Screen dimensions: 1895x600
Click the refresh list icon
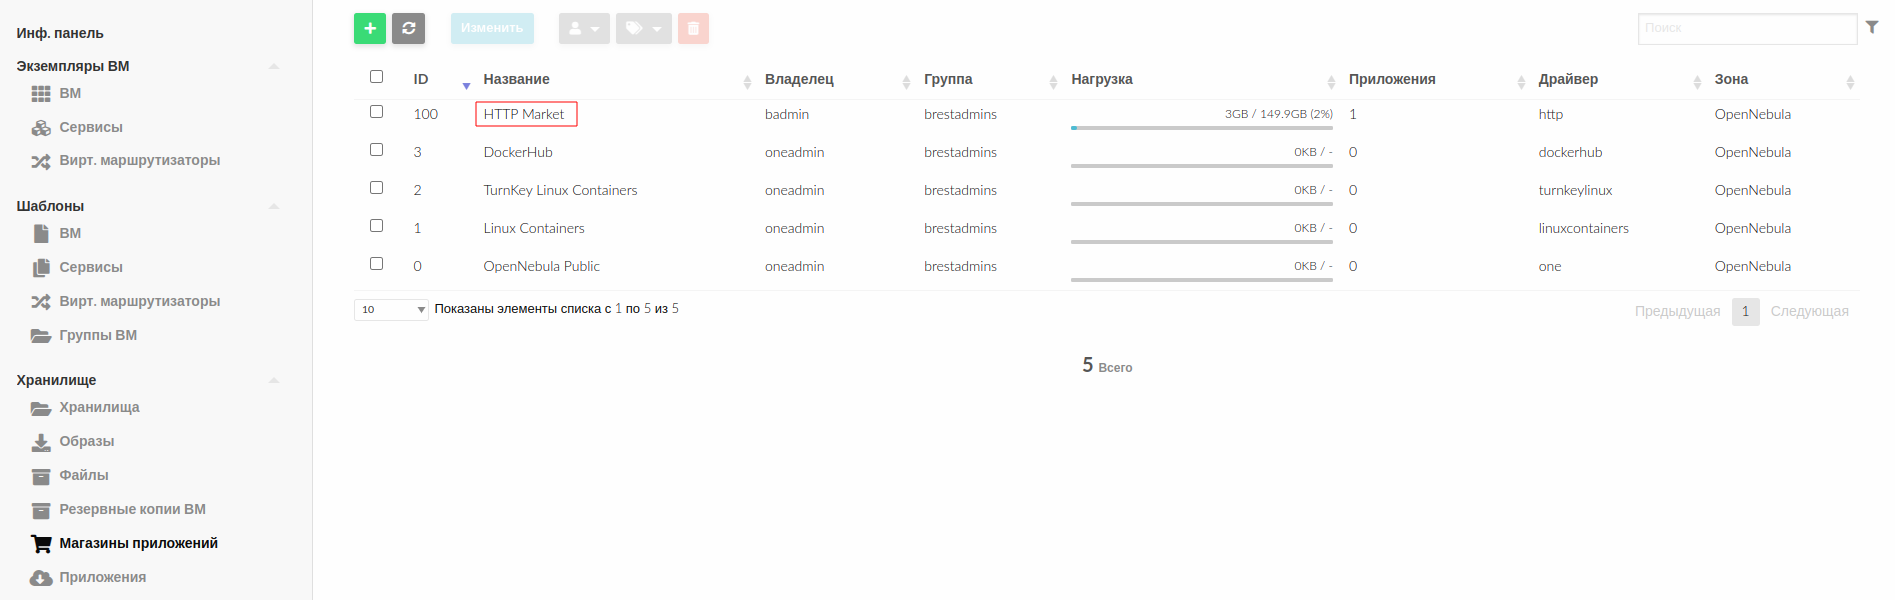pos(408,29)
